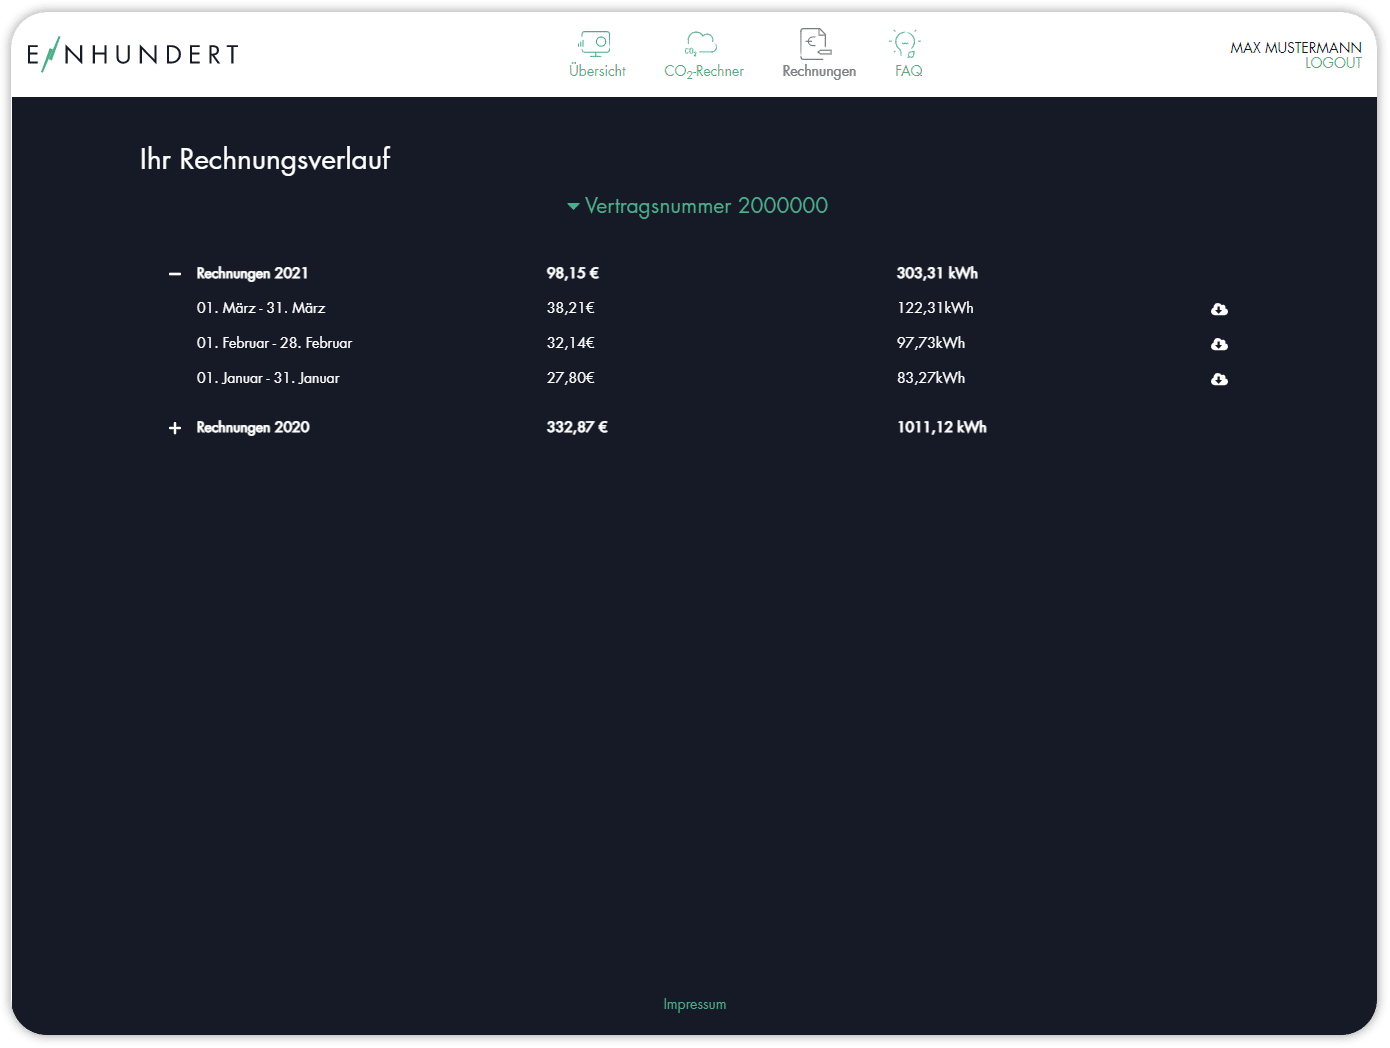Click the Rechnungen 2020 heading
The image size is (1390, 1048).
tap(253, 427)
